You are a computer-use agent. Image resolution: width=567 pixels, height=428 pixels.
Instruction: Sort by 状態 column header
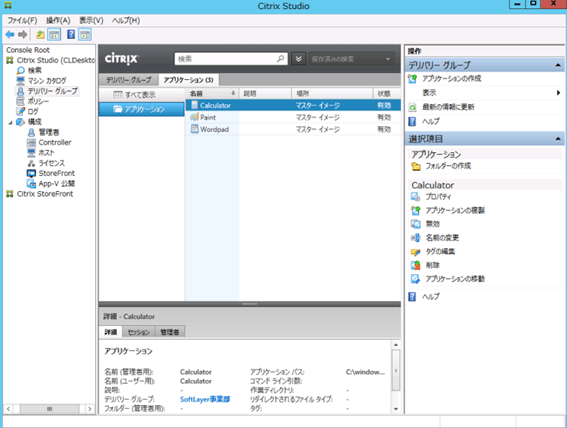[387, 94]
